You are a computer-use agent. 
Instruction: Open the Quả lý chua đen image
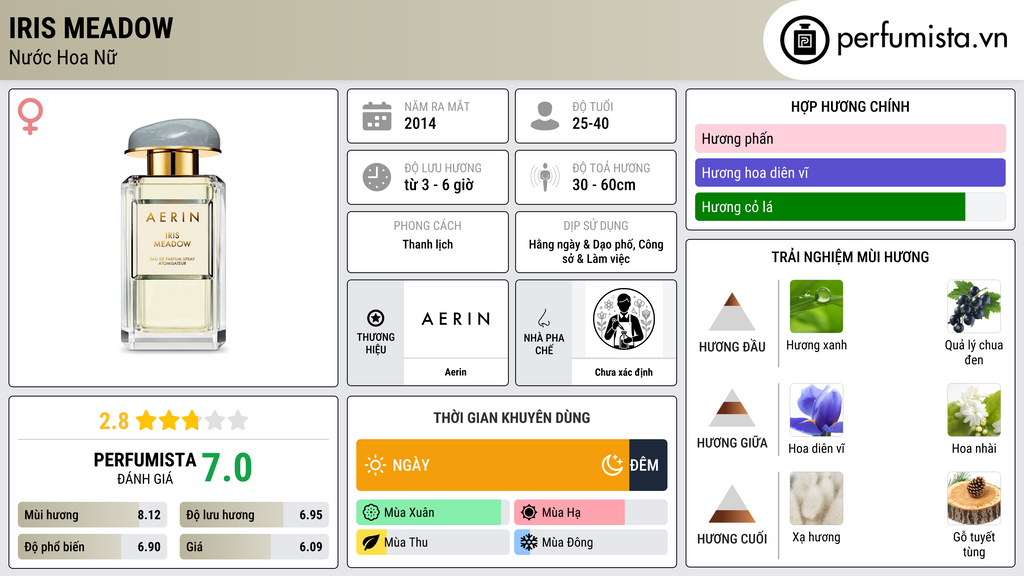click(974, 306)
